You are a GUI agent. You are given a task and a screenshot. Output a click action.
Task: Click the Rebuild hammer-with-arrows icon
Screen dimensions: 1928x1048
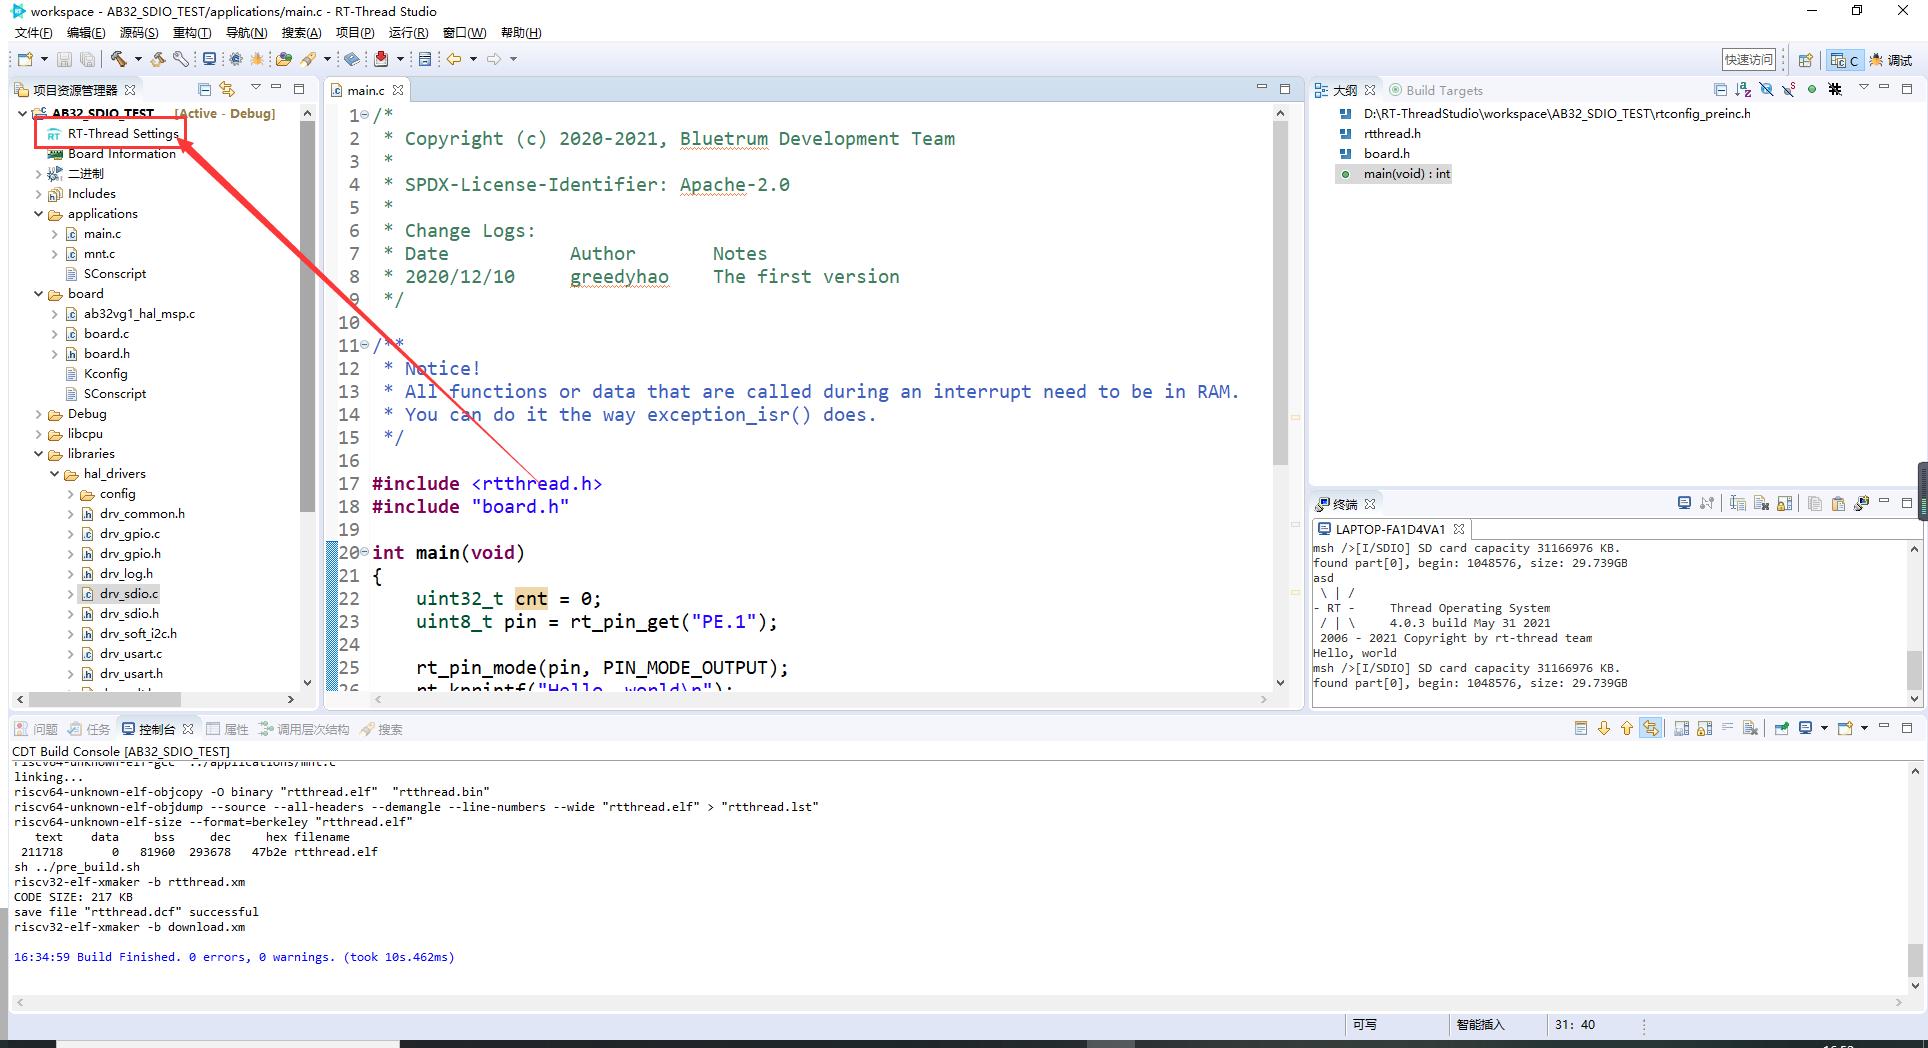[x=158, y=59]
